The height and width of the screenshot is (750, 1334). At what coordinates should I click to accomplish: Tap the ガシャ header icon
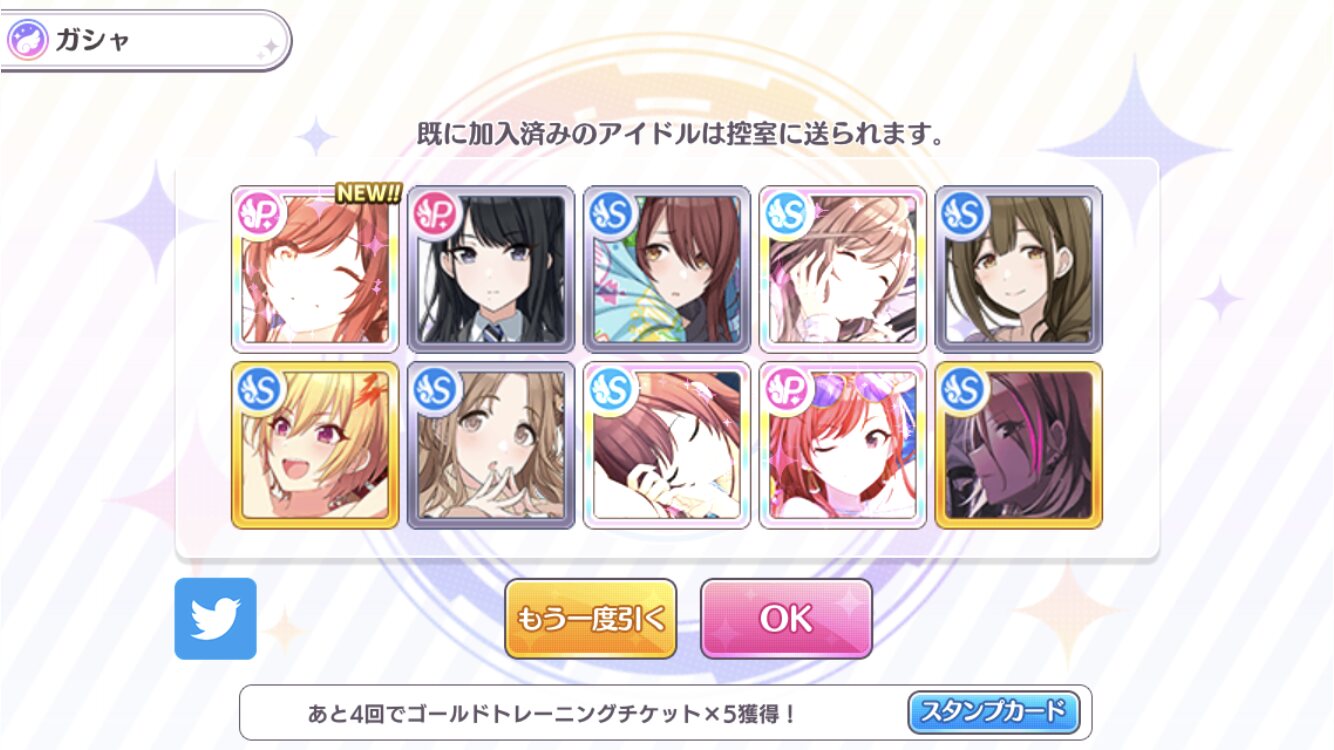click(28, 41)
